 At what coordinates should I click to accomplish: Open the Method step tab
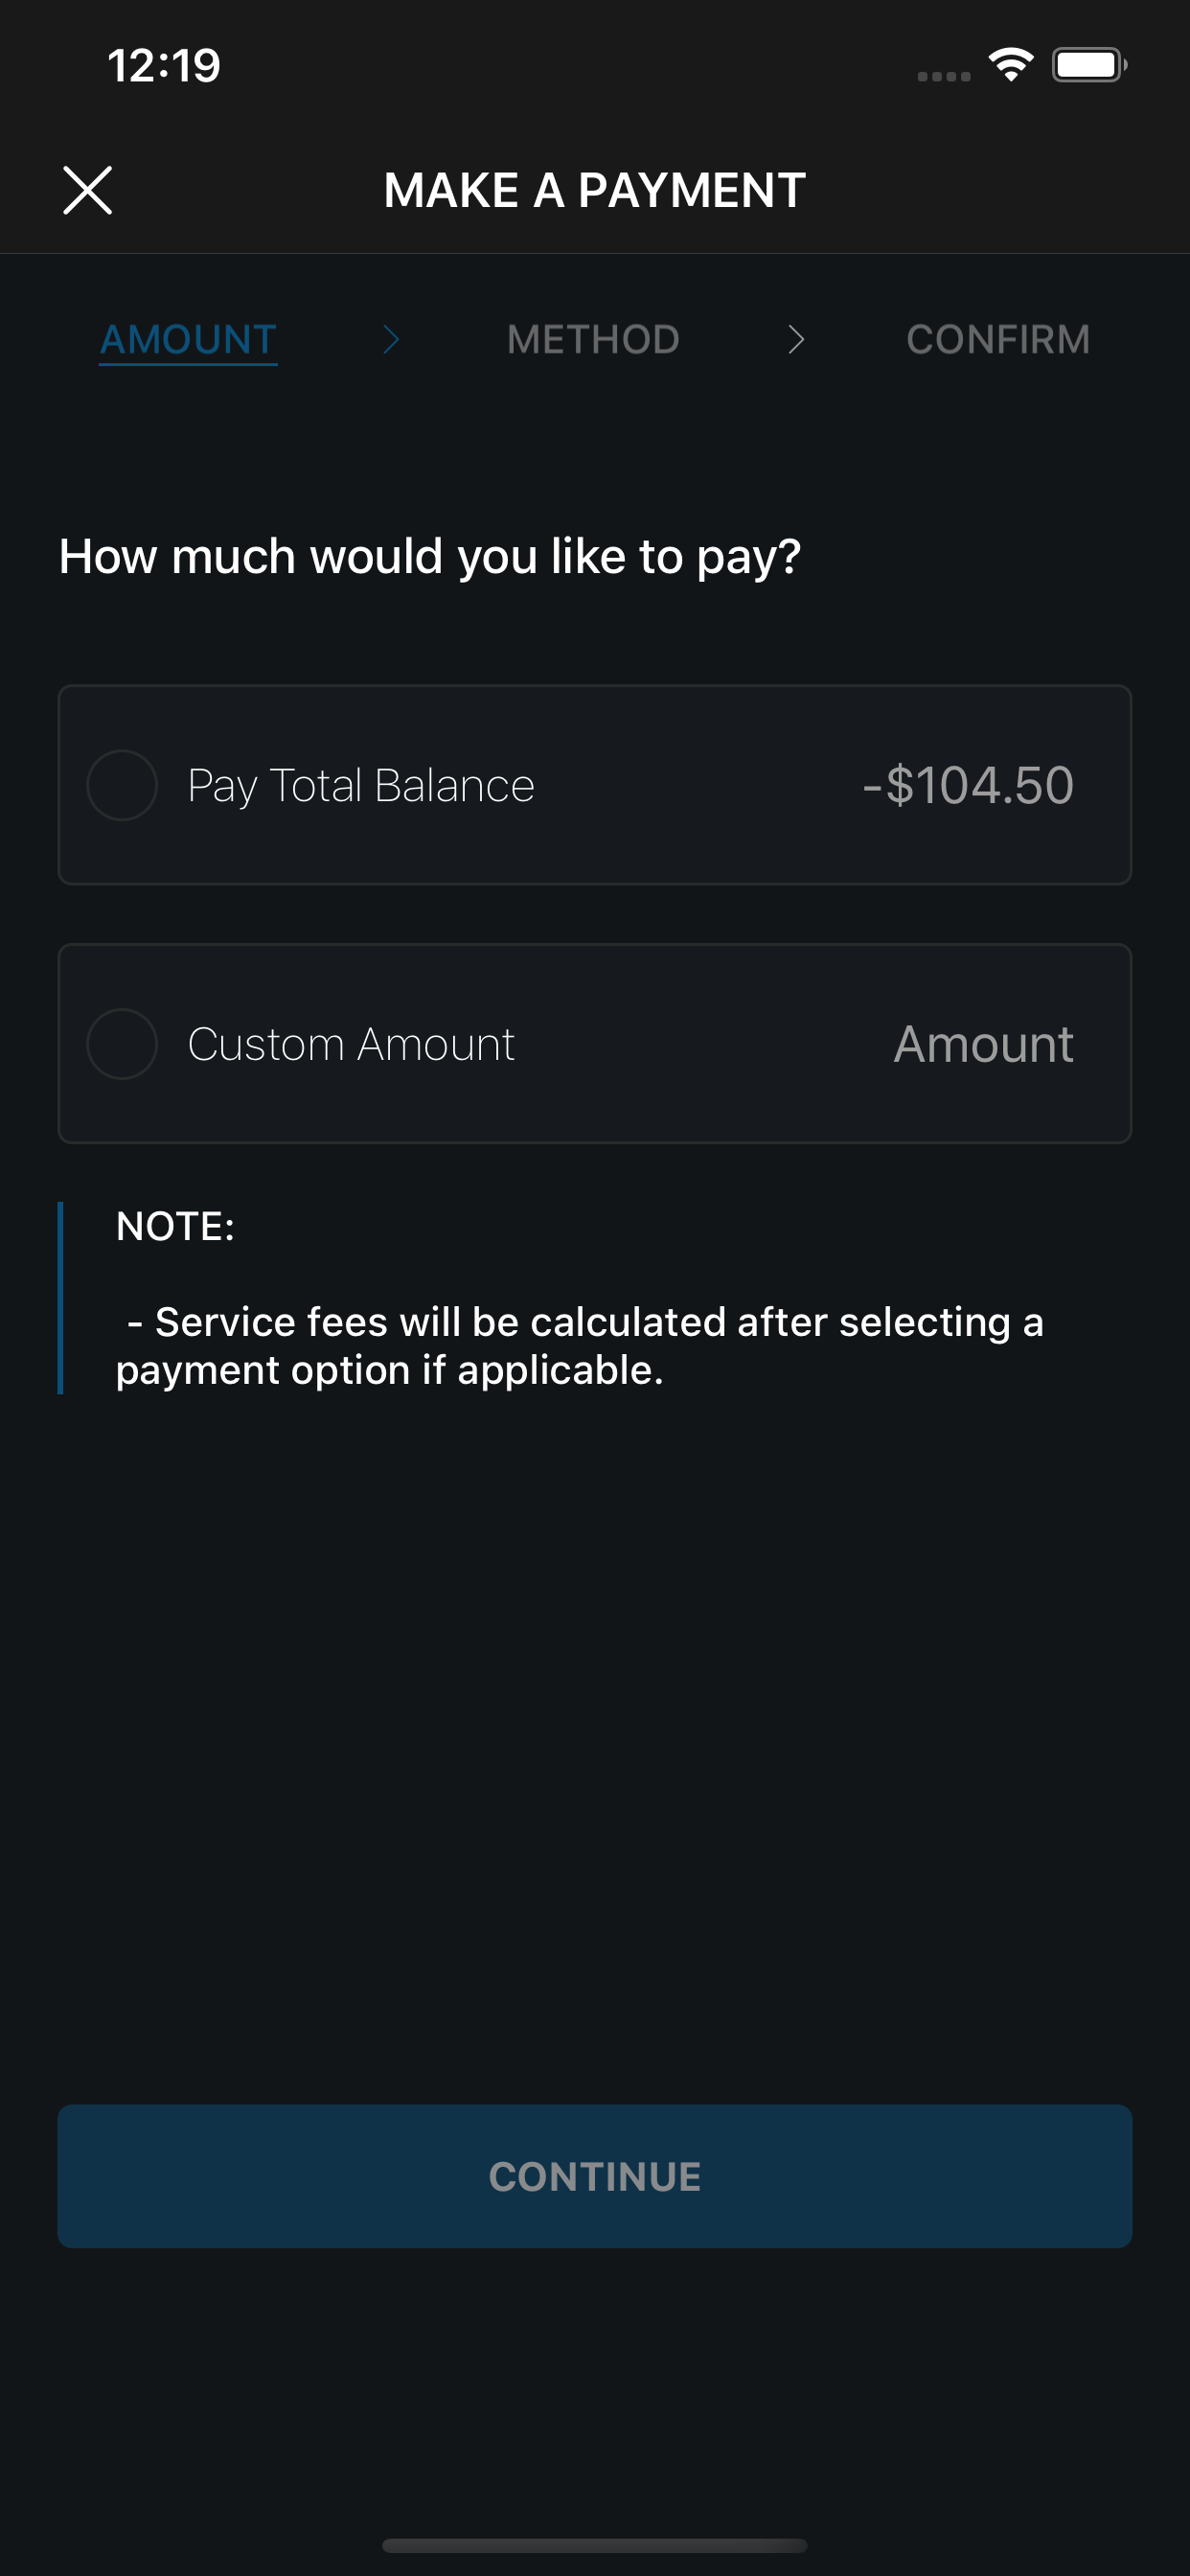click(x=593, y=340)
